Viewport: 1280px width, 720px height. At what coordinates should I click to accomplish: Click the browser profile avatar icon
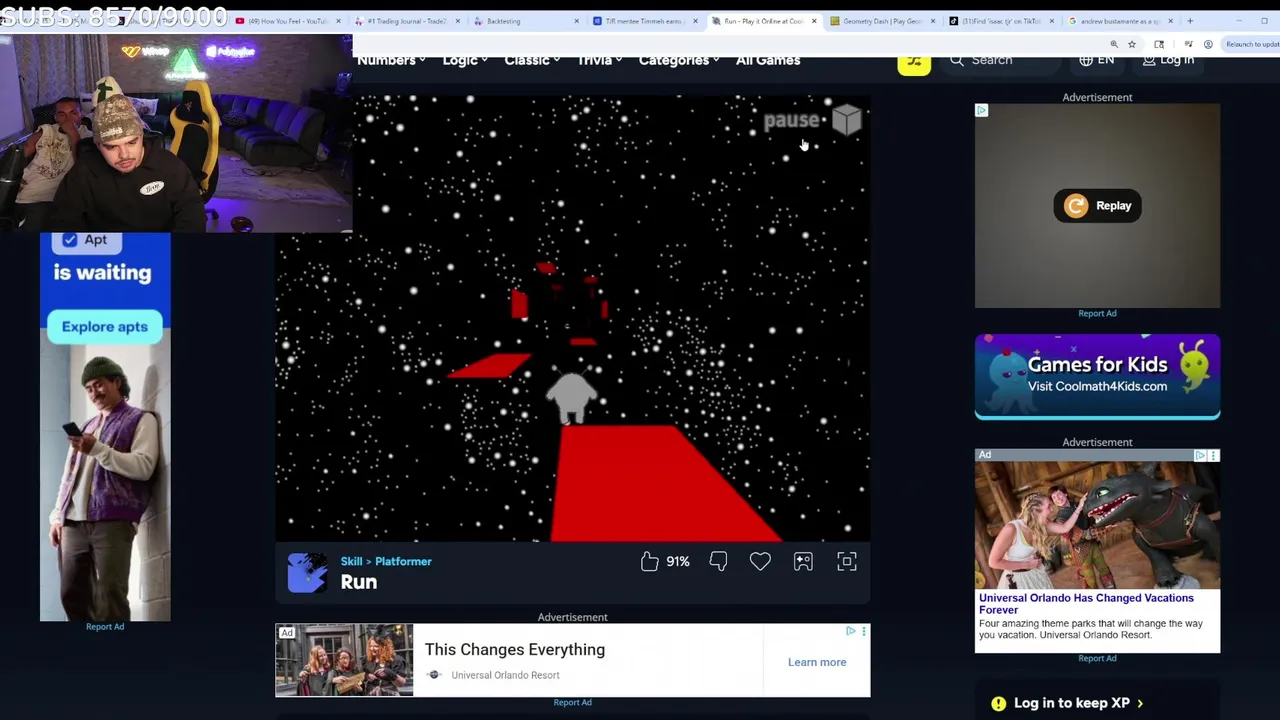(x=1208, y=44)
